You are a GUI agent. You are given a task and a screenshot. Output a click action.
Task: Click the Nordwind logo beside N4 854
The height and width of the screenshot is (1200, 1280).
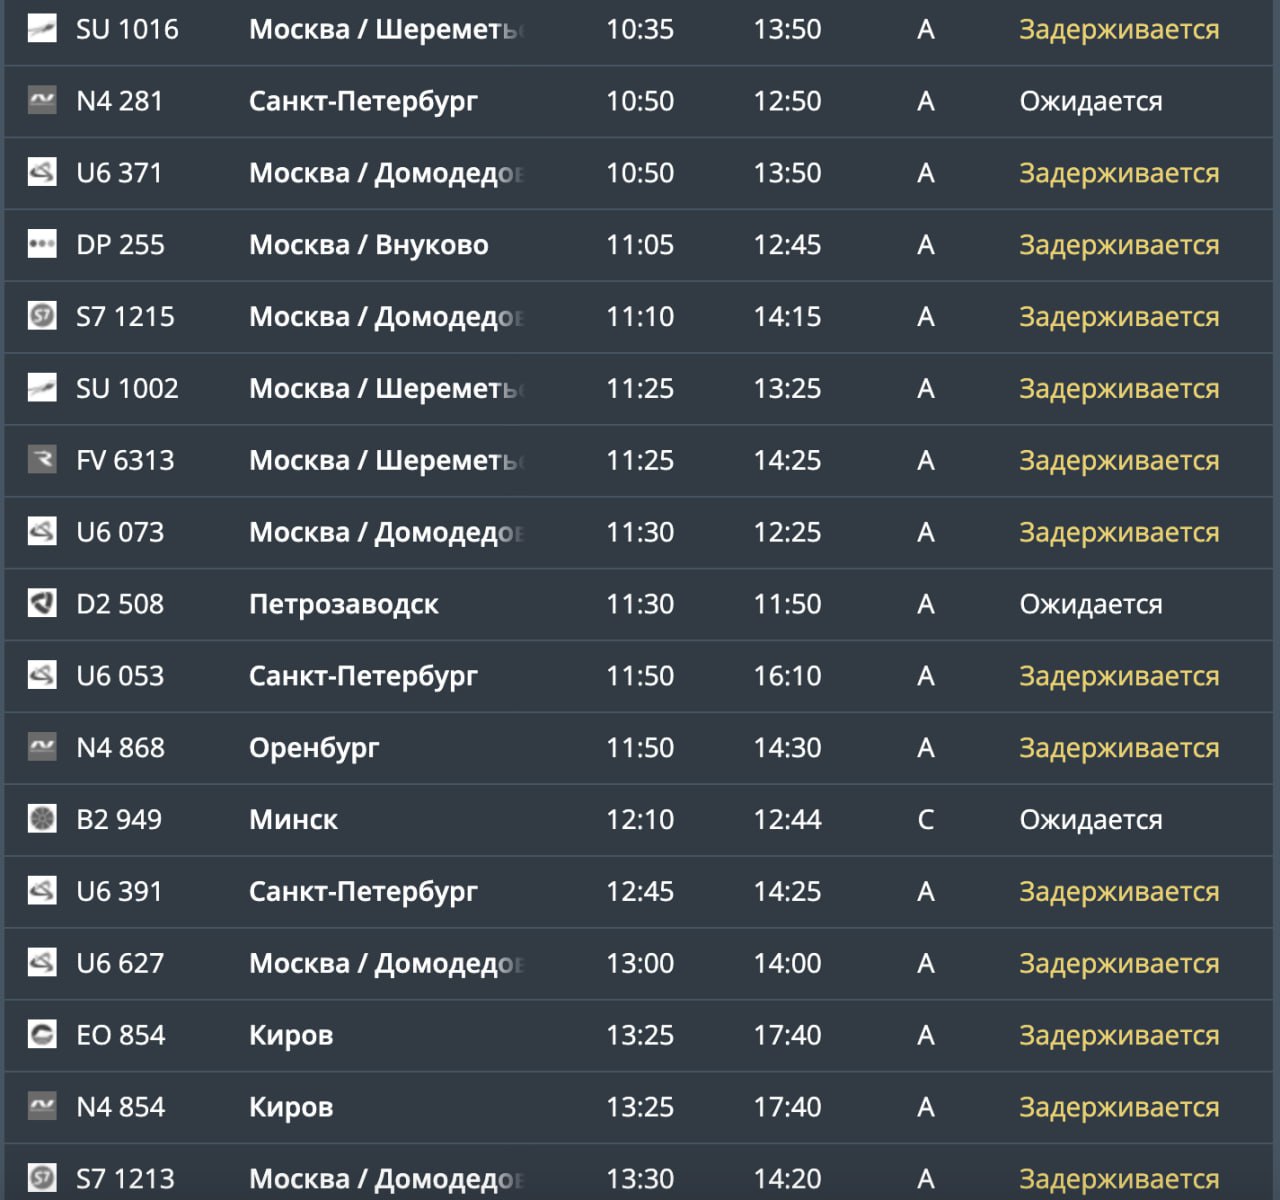(x=42, y=1106)
